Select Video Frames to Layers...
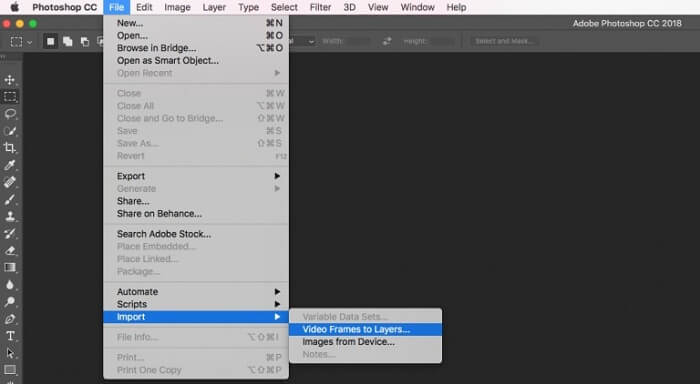Viewport: 700px width, 384px height. coord(366,330)
